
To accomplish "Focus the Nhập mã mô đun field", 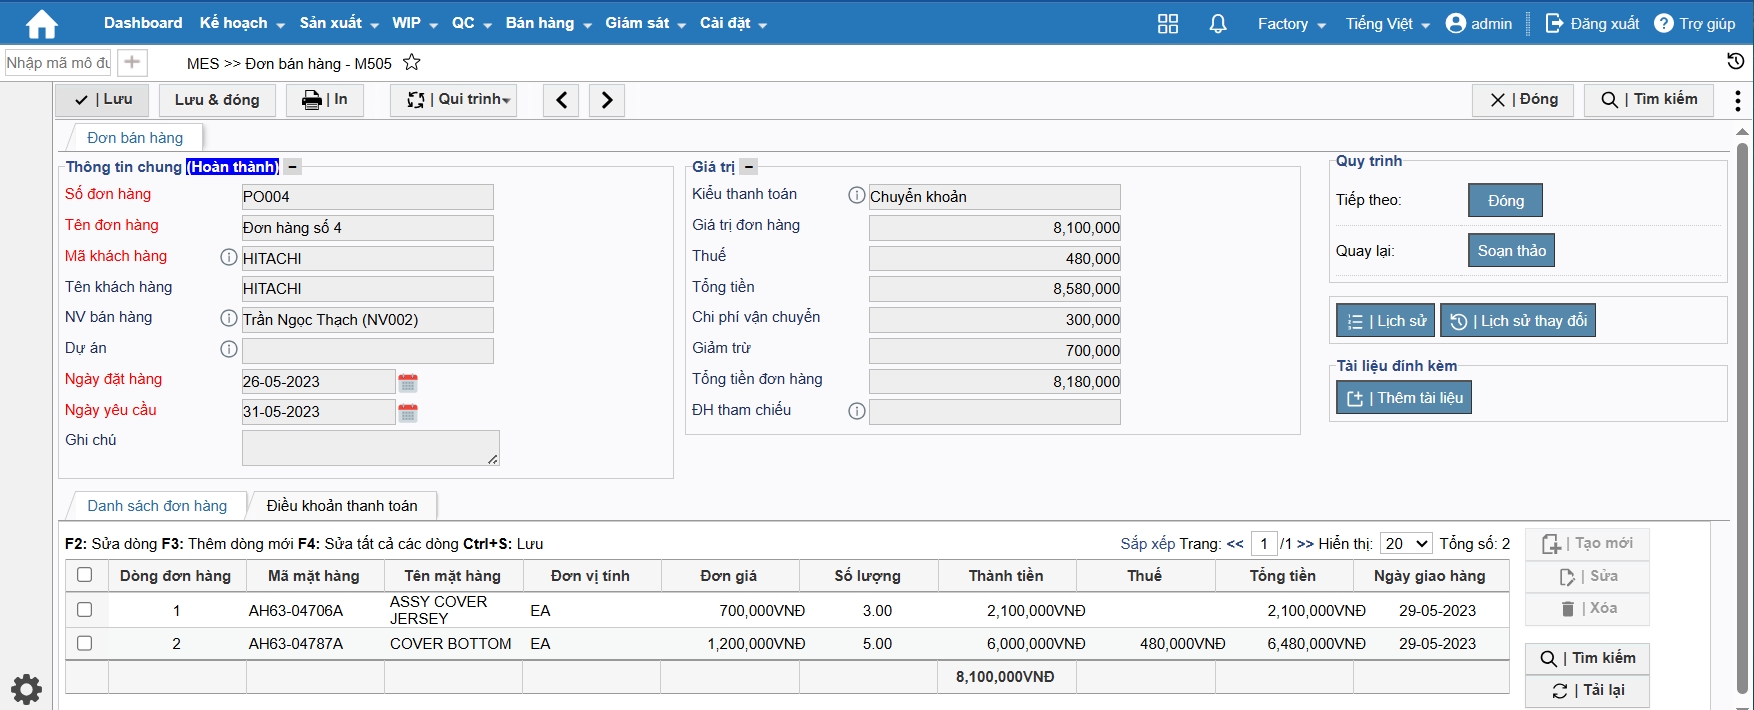I will tap(58, 62).
